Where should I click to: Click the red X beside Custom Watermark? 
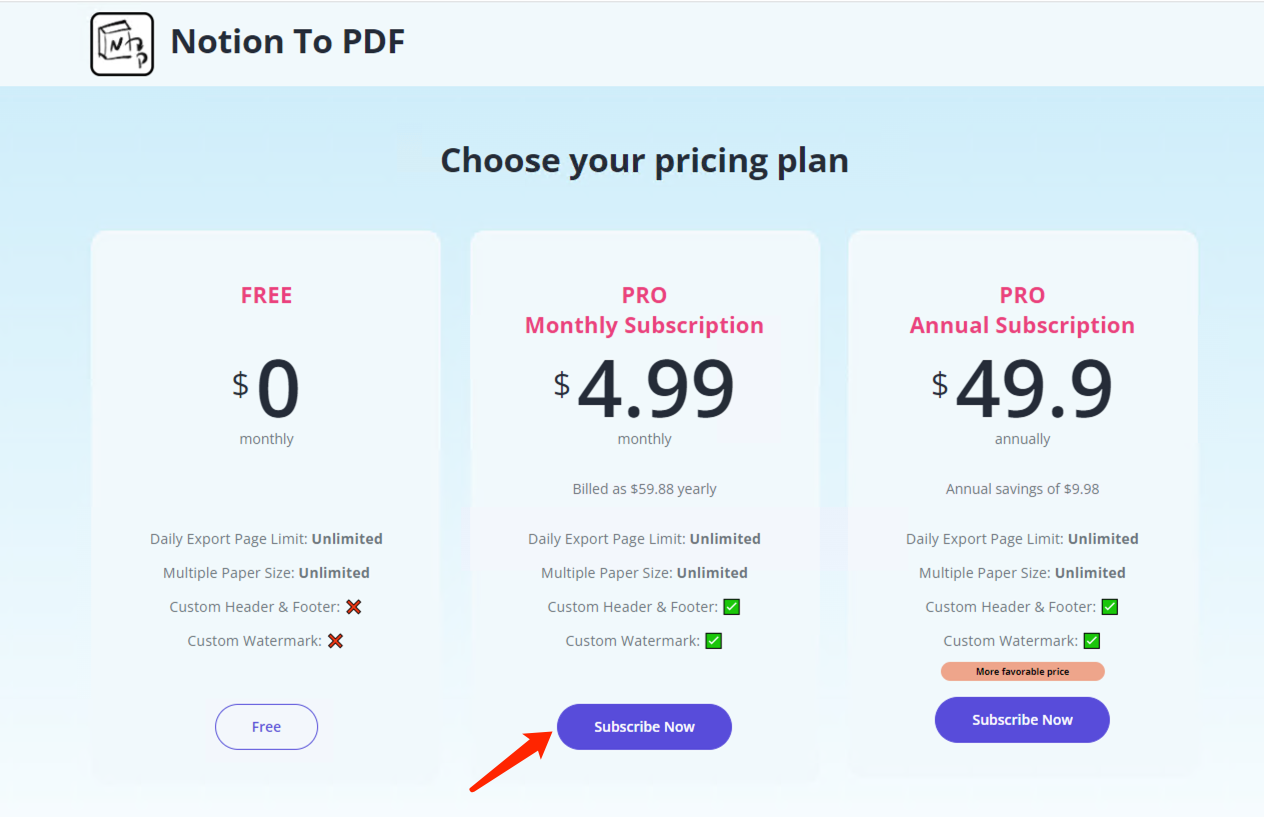pyautogui.click(x=335, y=640)
